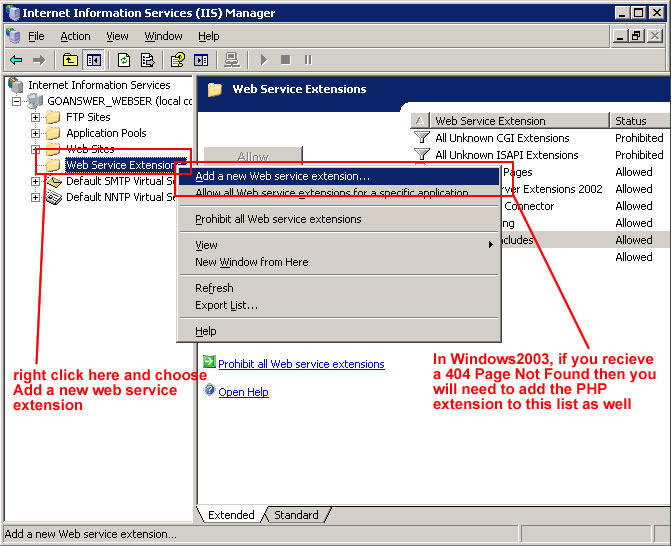Click the Web Service Extensions header folder icon
This screenshot has height=546, width=671.
pos(214,89)
